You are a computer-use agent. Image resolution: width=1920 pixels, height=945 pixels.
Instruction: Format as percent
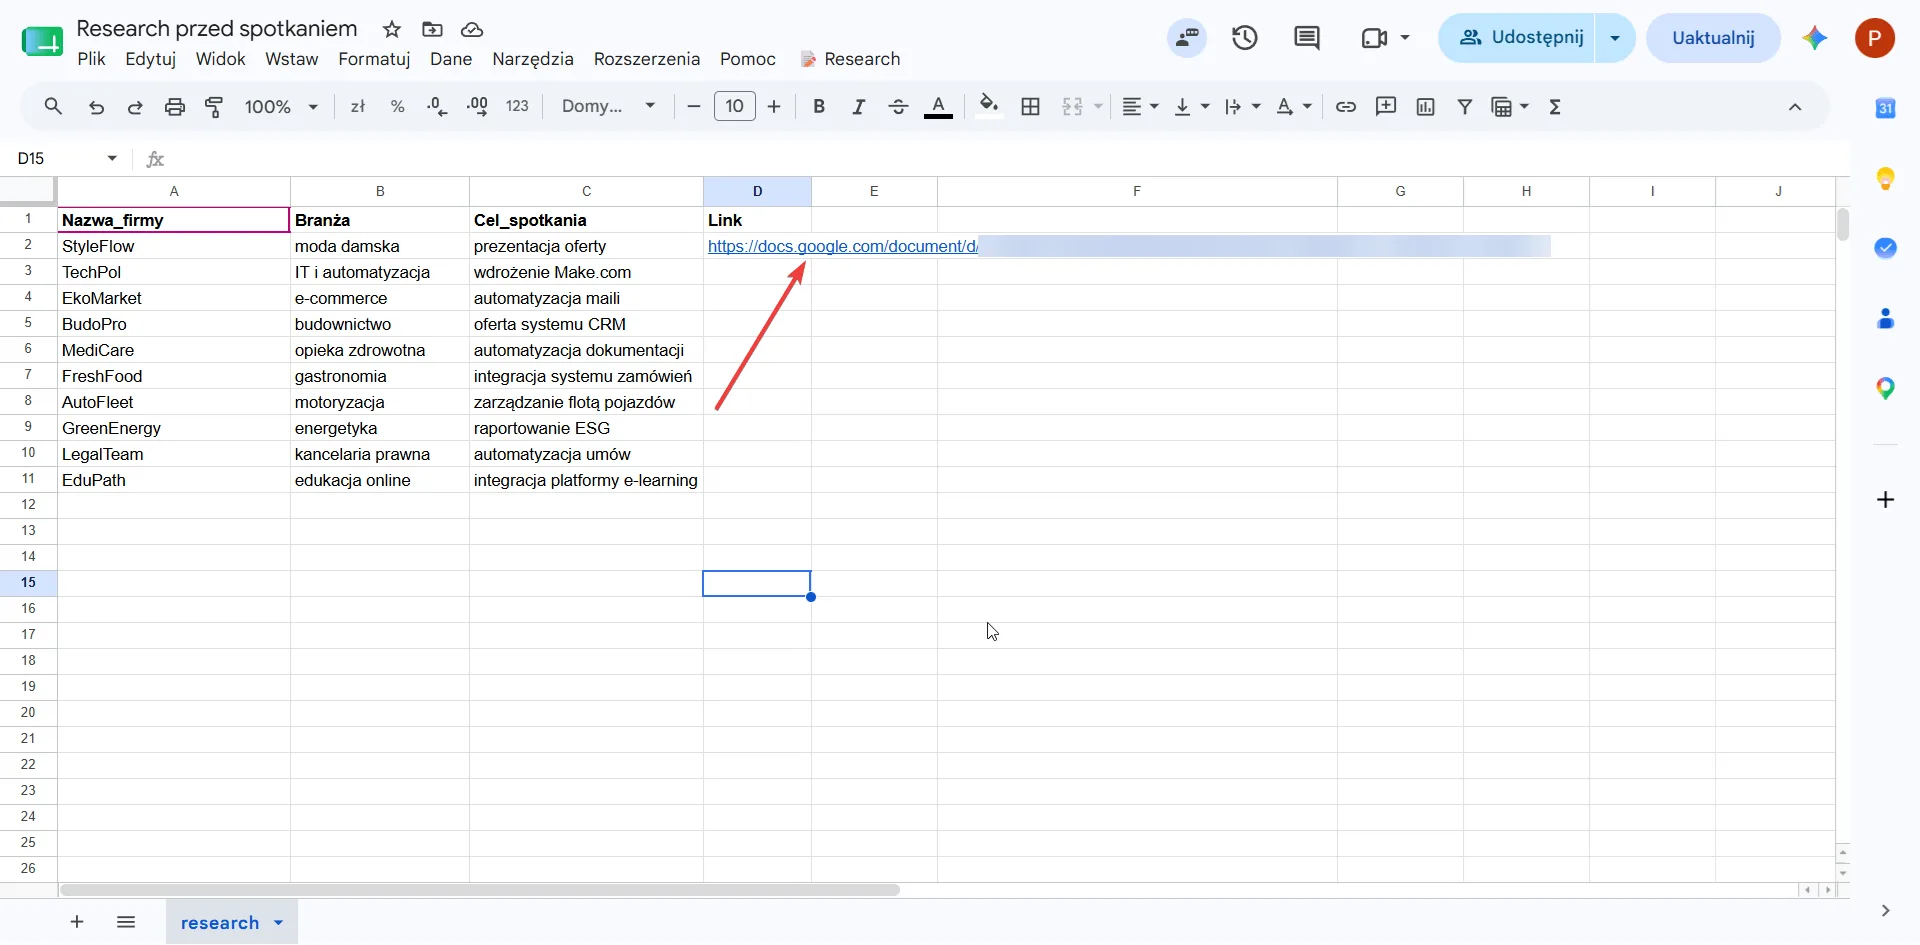(x=397, y=107)
